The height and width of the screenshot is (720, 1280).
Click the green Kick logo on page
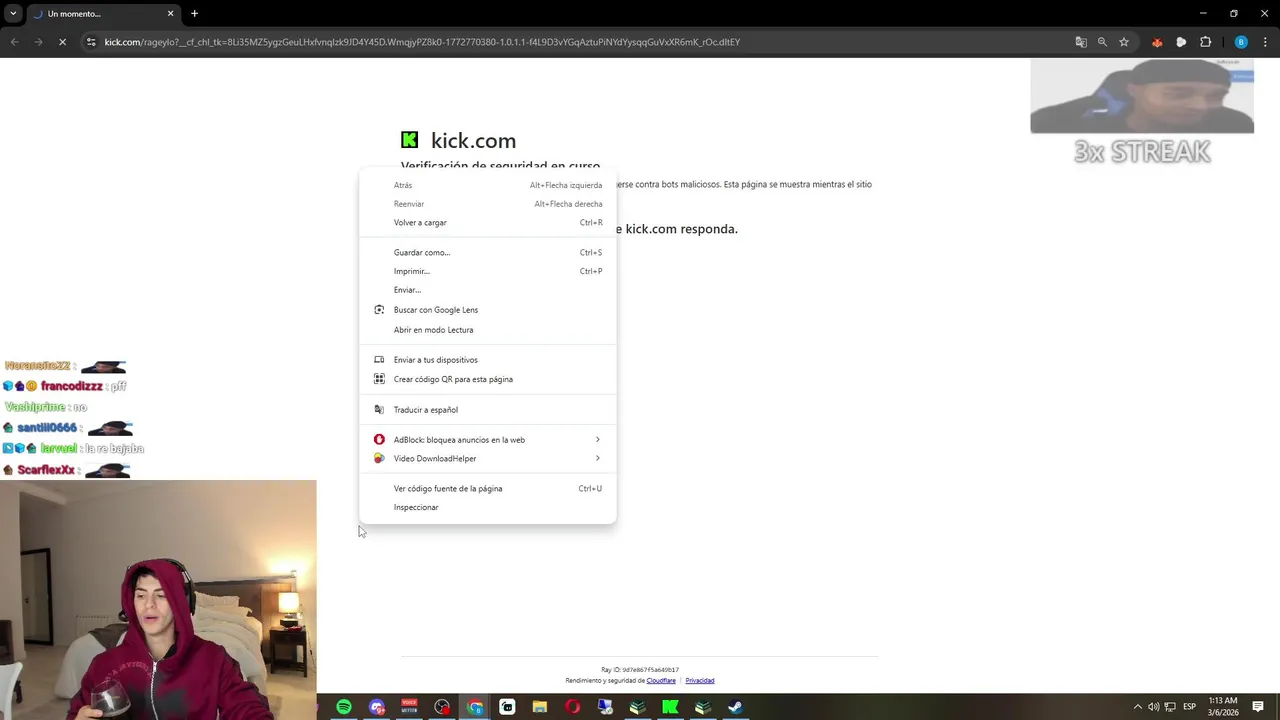coord(410,140)
